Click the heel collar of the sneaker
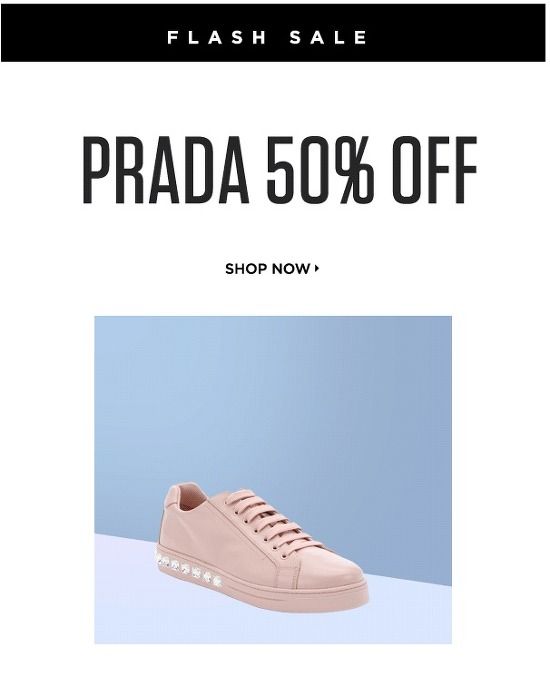 click(183, 496)
